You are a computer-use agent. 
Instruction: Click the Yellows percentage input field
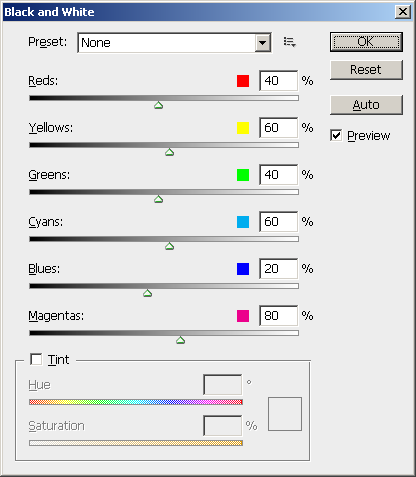[279, 128]
